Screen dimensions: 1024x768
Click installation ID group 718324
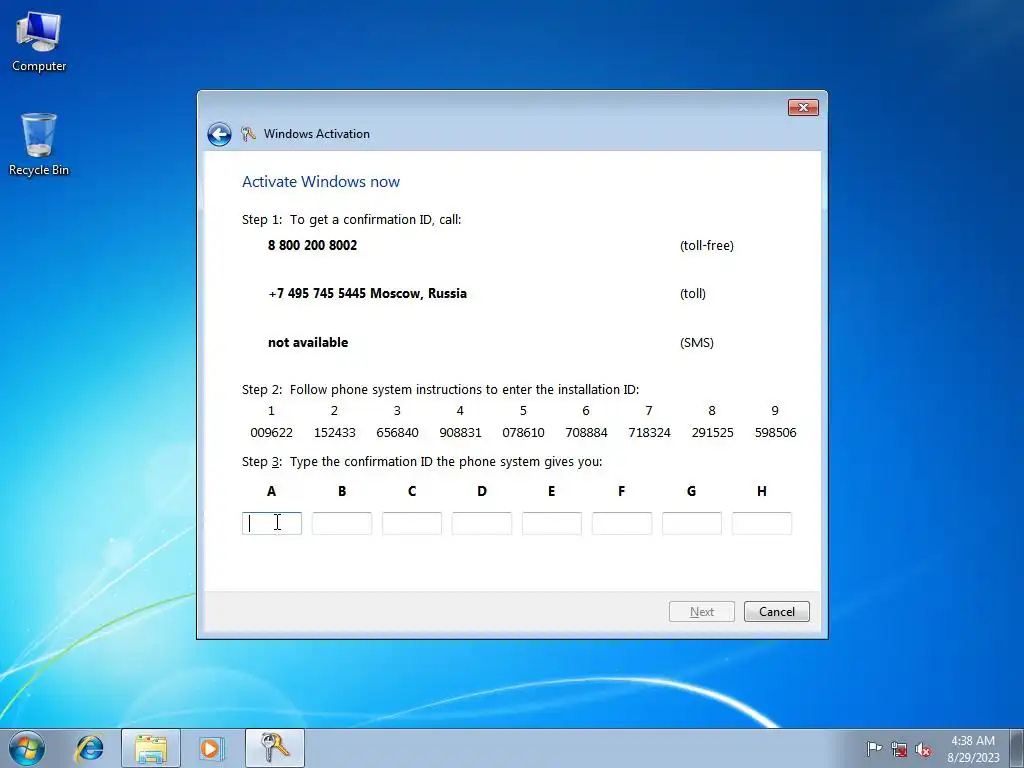[649, 432]
